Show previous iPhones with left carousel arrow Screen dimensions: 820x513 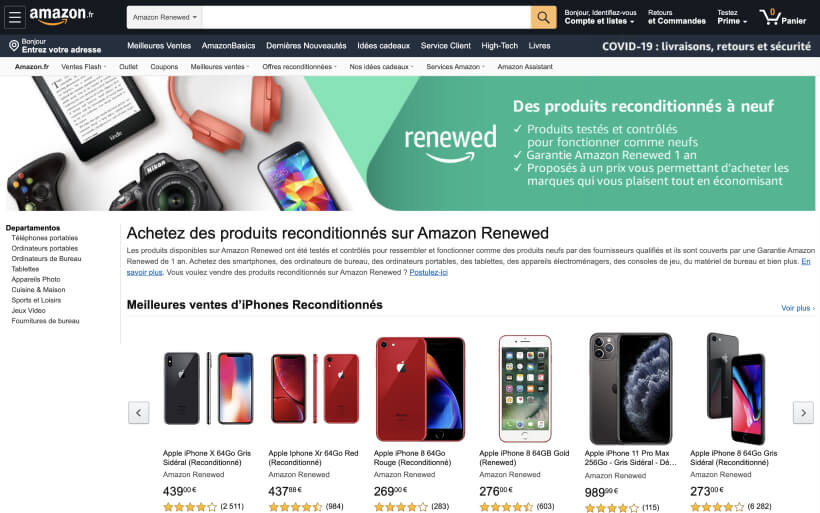pyautogui.click(x=139, y=413)
